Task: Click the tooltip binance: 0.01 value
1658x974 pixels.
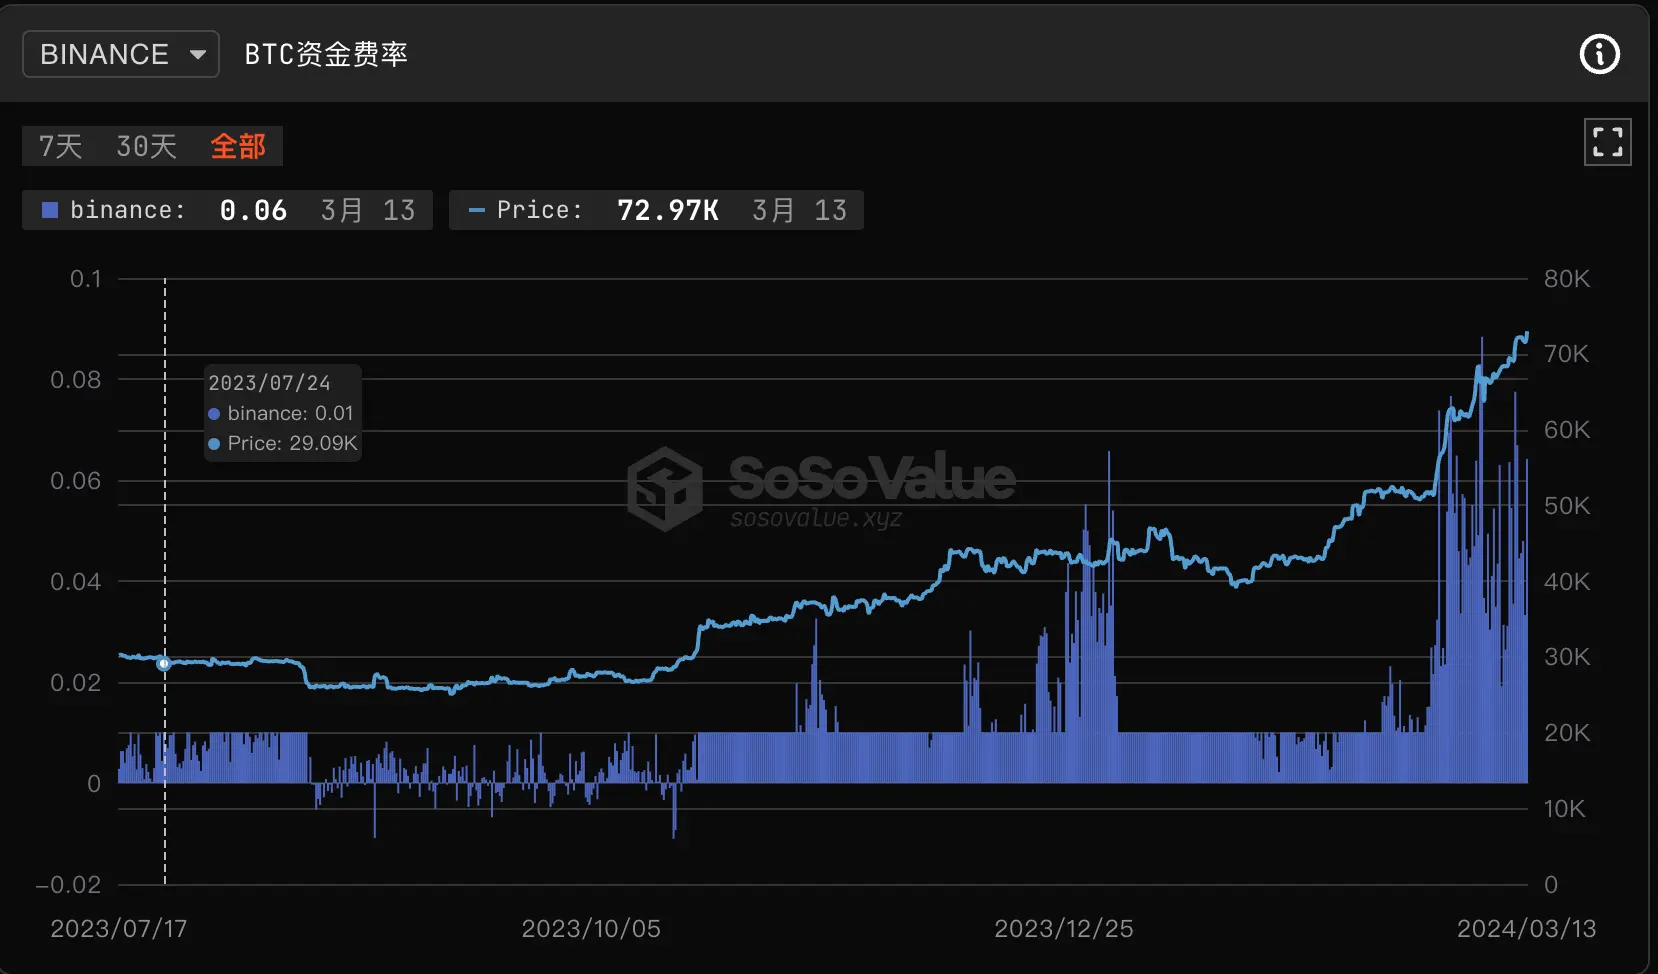Action: pyautogui.click(x=290, y=413)
